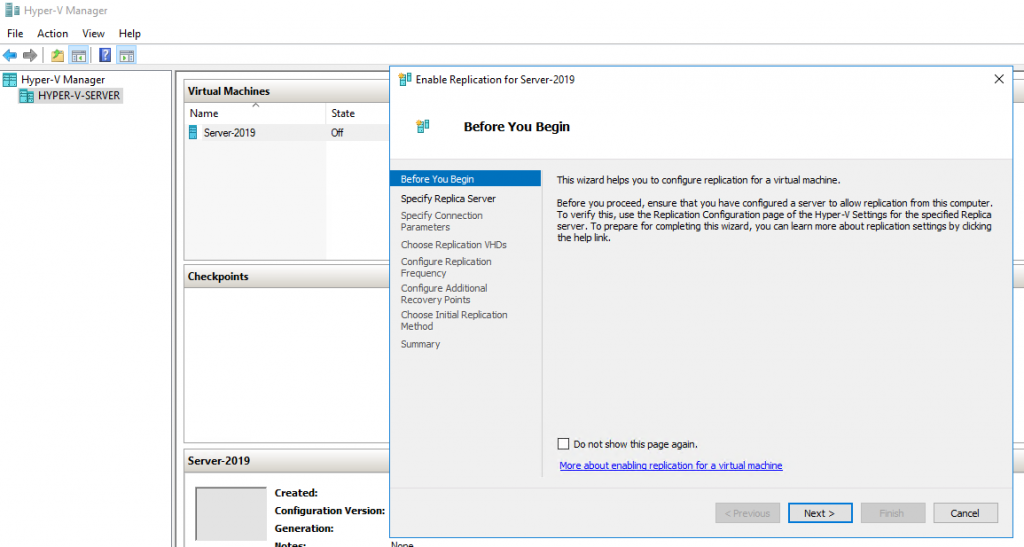Open the View menu
This screenshot has height=547, width=1024.
tap(93, 33)
